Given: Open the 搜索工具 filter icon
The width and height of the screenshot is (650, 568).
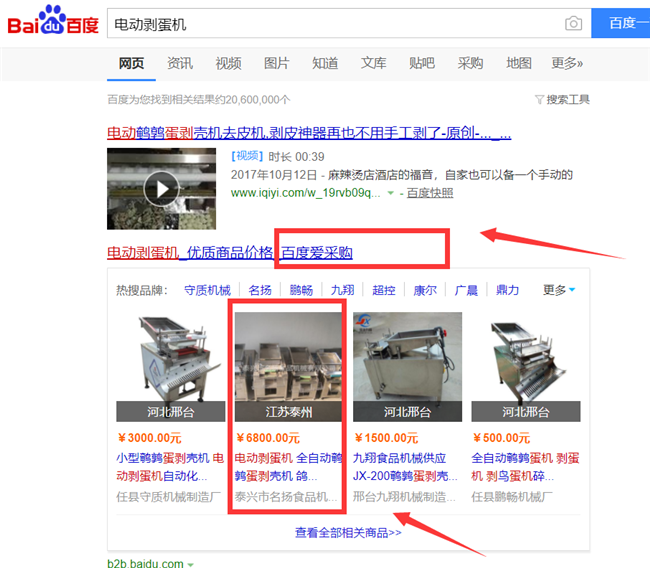Looking at the screenshot, I should pos(539,99).
